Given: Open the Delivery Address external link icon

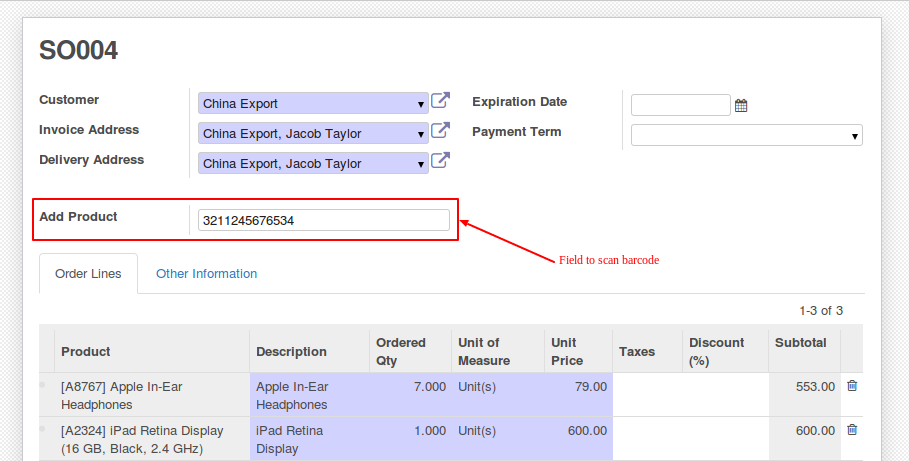Looking at the screenshot, I should click(x=441, y=161).
